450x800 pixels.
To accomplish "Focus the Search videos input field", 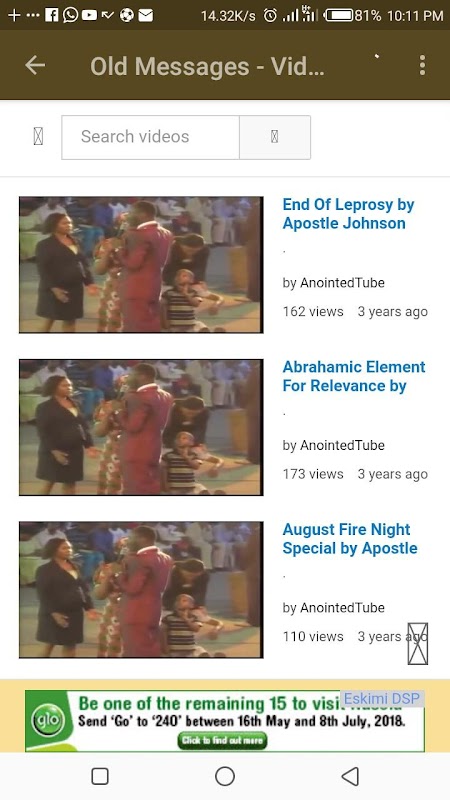I will tap(151, 137).
